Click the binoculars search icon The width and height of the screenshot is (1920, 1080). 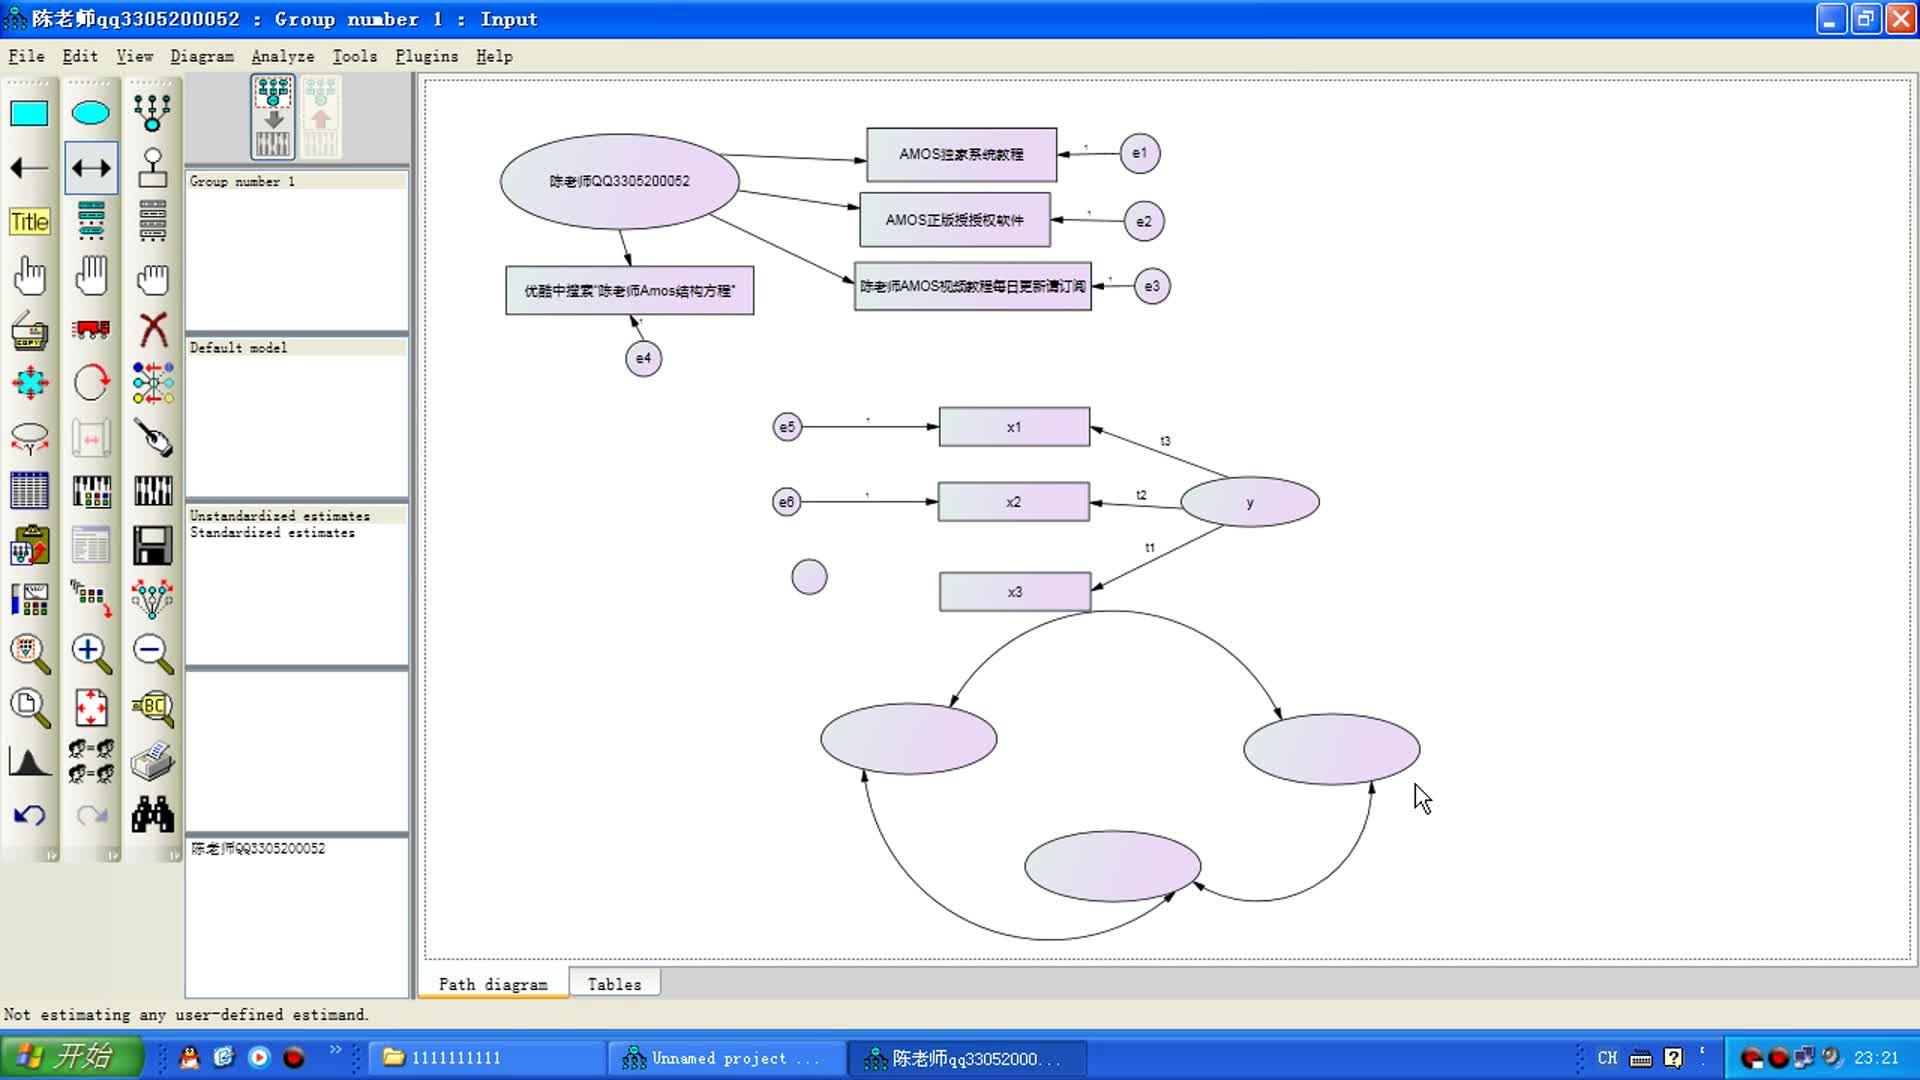(x=153, y=815)
